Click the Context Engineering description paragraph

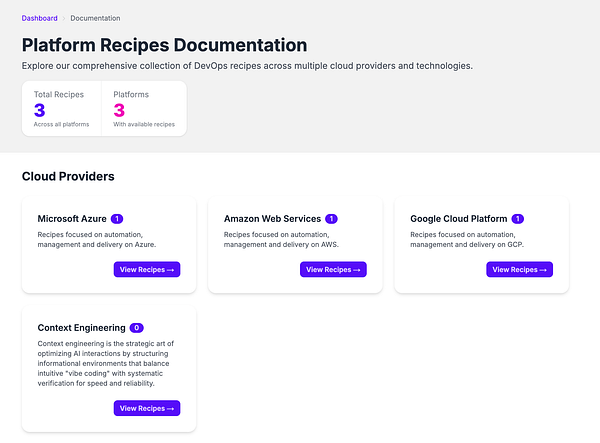(x=106, y=363)
